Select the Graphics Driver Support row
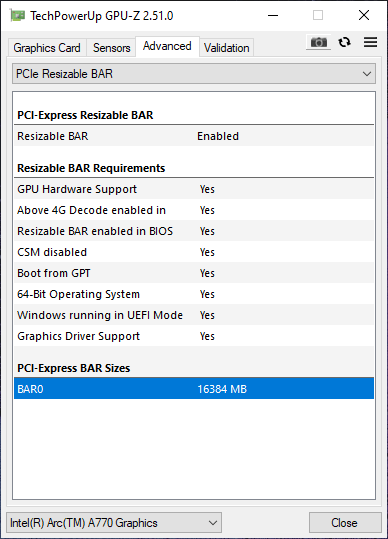This screenshot has width=388, height=539. (194, 336)
